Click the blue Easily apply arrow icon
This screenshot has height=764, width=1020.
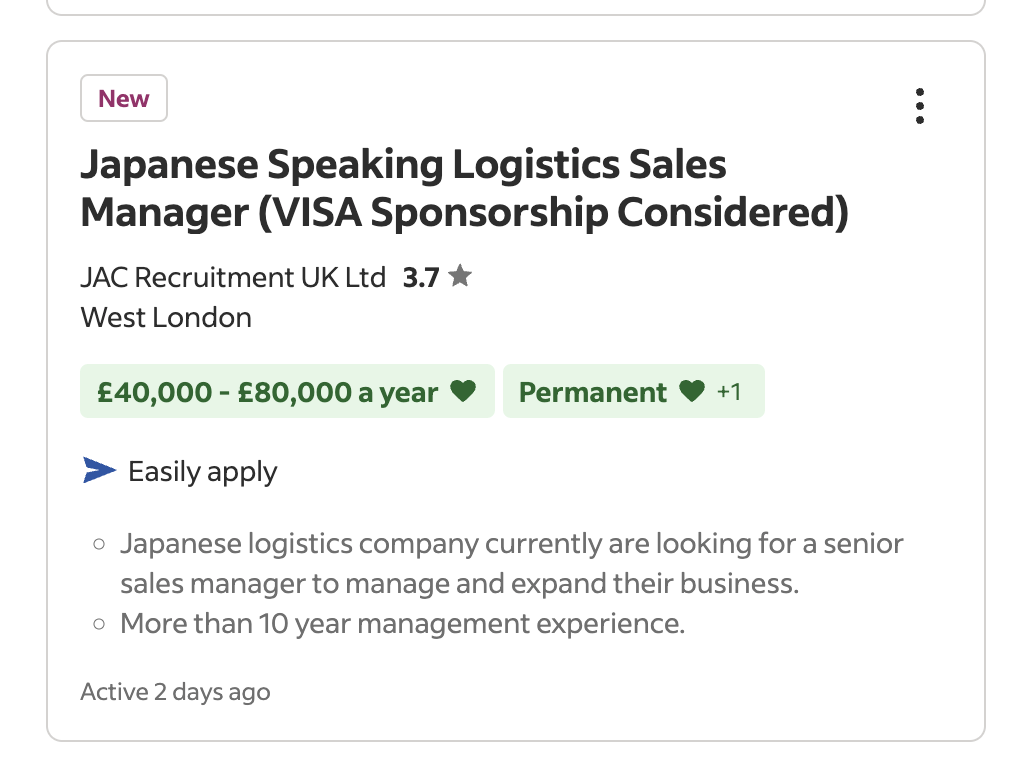click(x=99, y=470)
